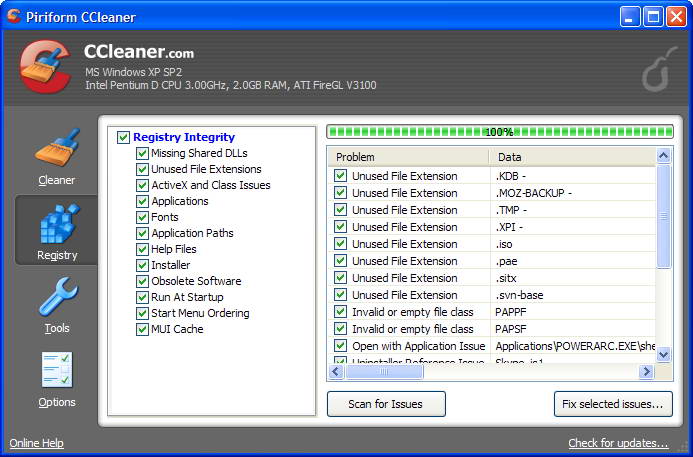Open the Online Help link
The height and width of the screenshot is (457, 693).
pos(37,443)
